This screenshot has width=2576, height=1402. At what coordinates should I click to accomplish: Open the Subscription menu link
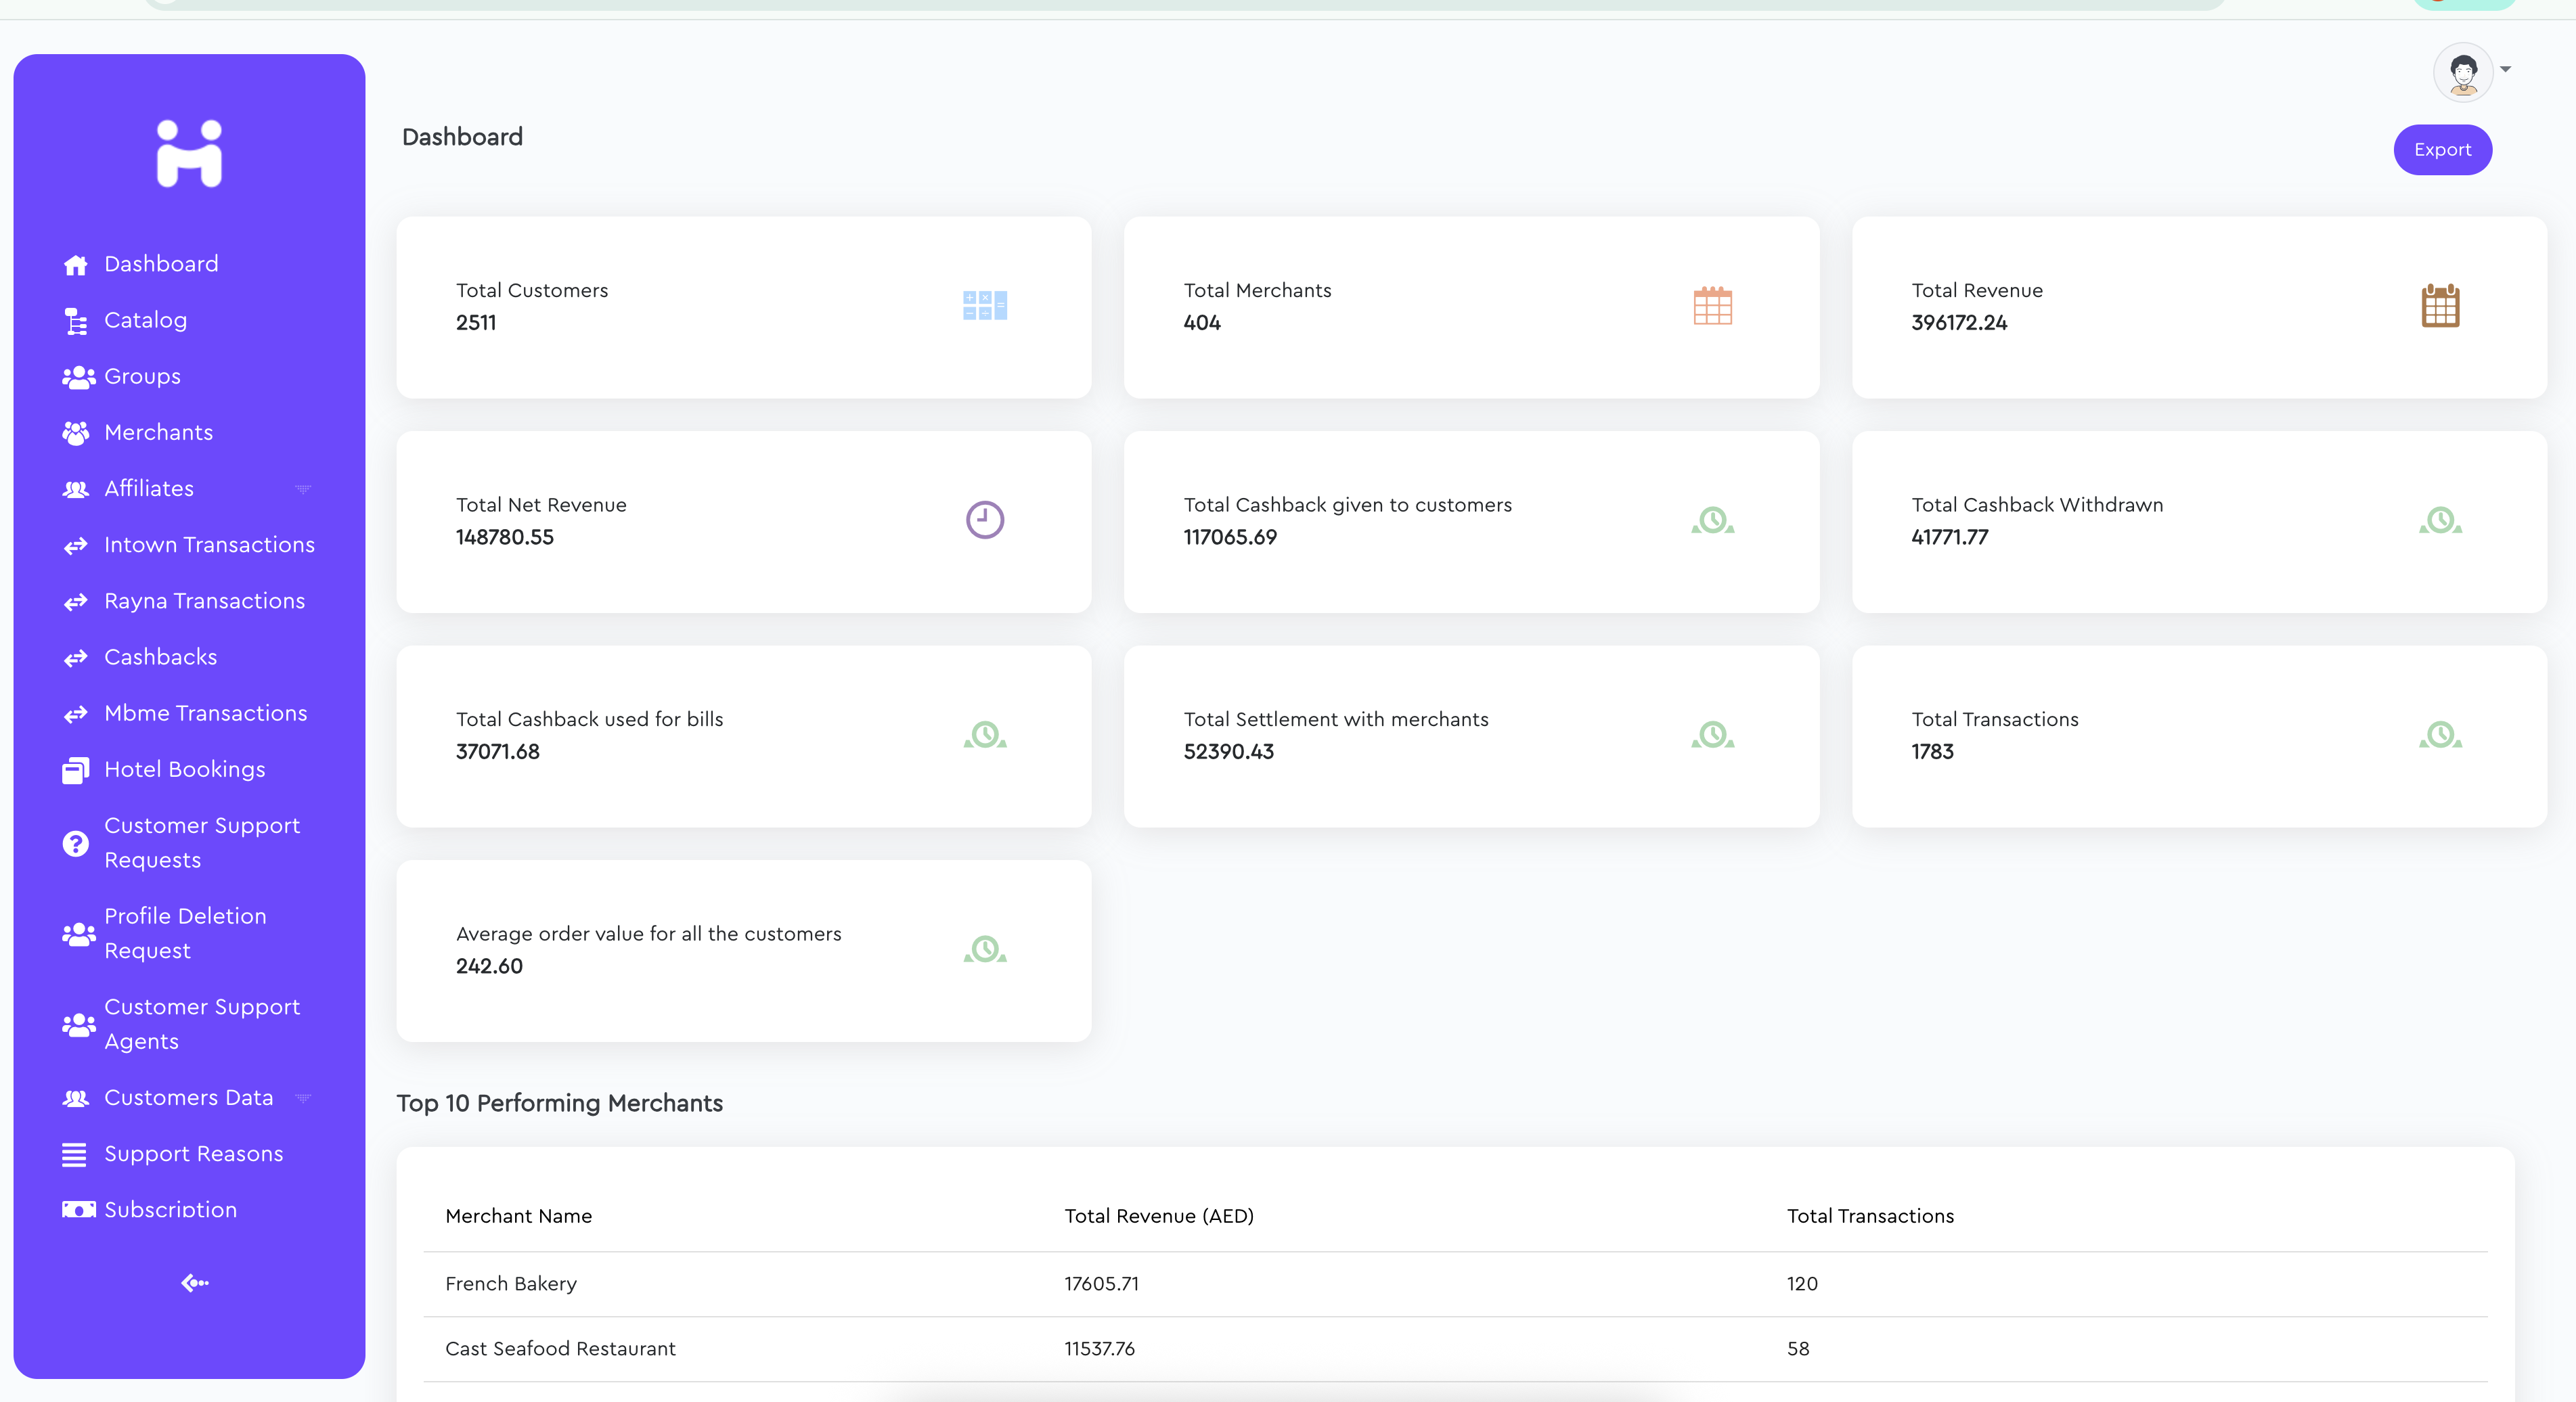click(170, 1209)
